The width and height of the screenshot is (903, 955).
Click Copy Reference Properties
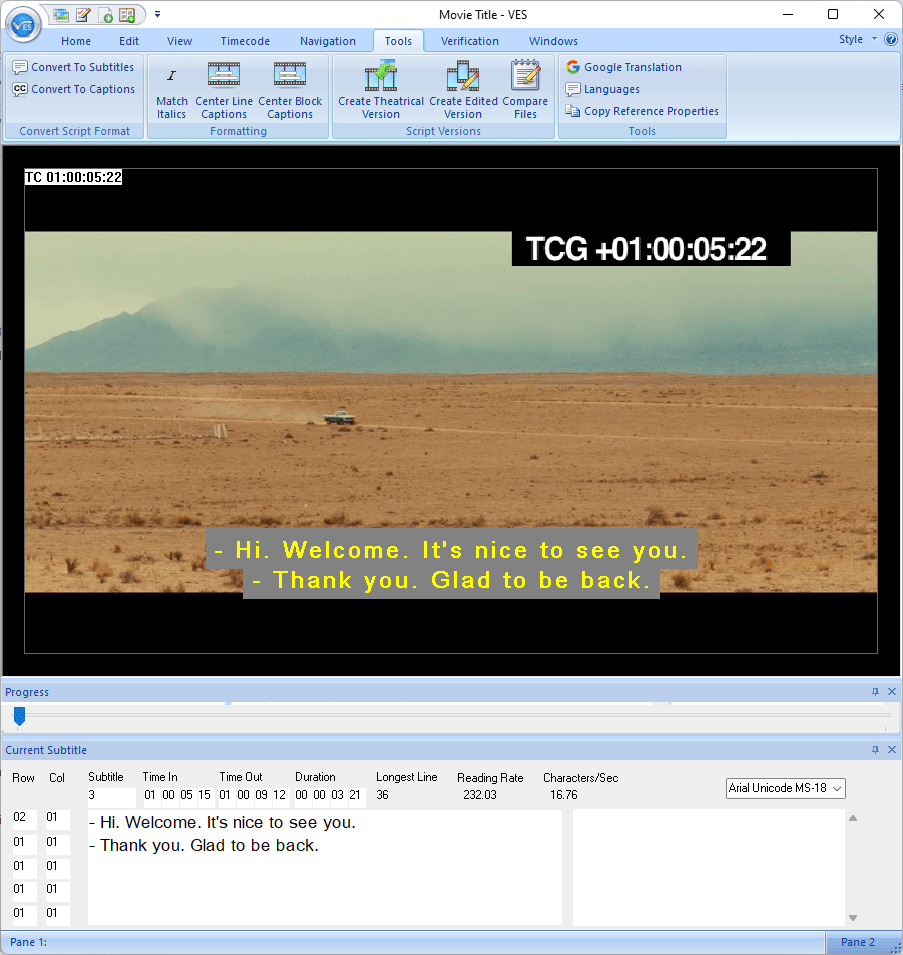642,111
